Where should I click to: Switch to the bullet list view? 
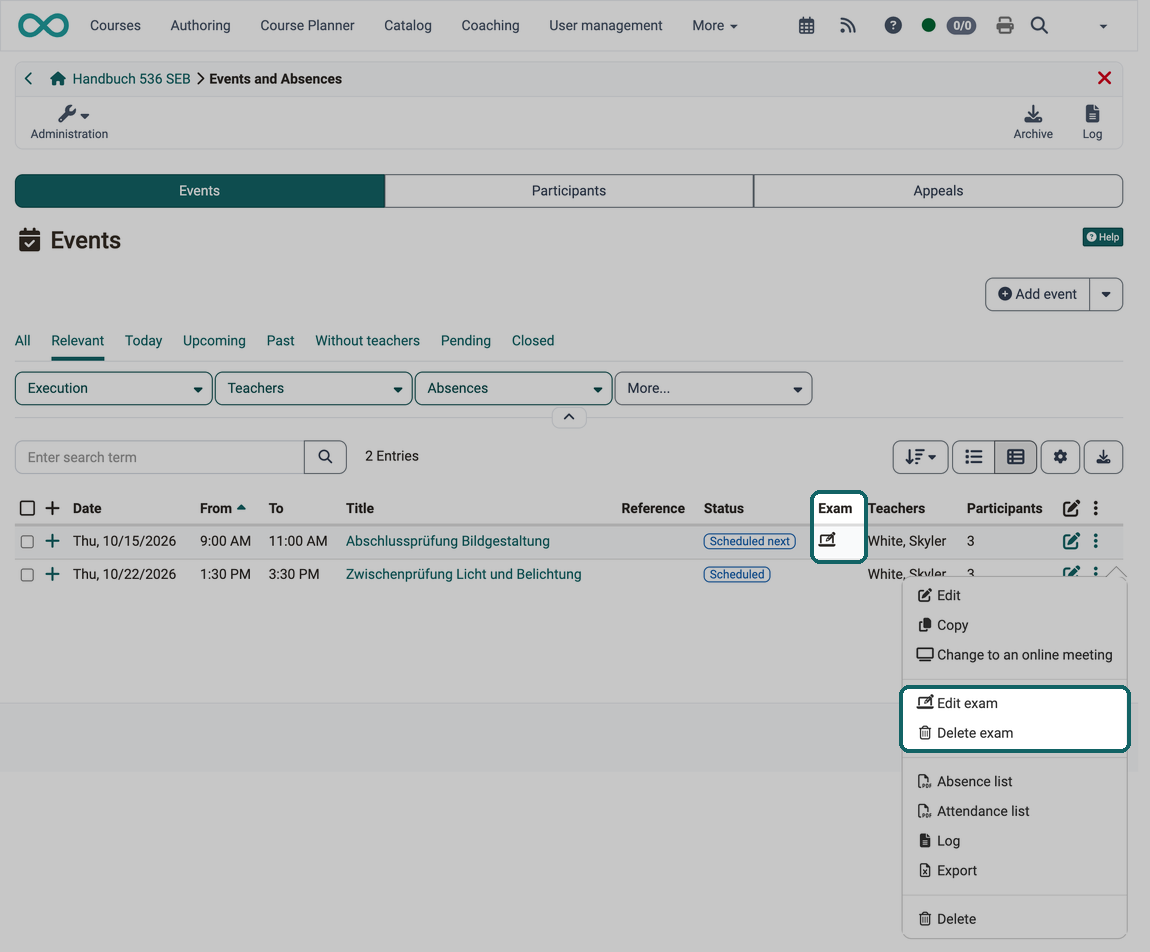[x=973, y=457]
